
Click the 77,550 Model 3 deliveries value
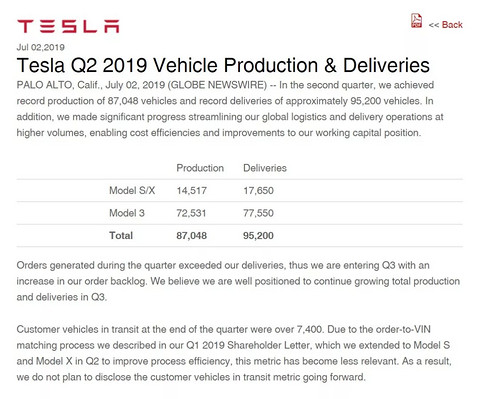pos(258,213)
